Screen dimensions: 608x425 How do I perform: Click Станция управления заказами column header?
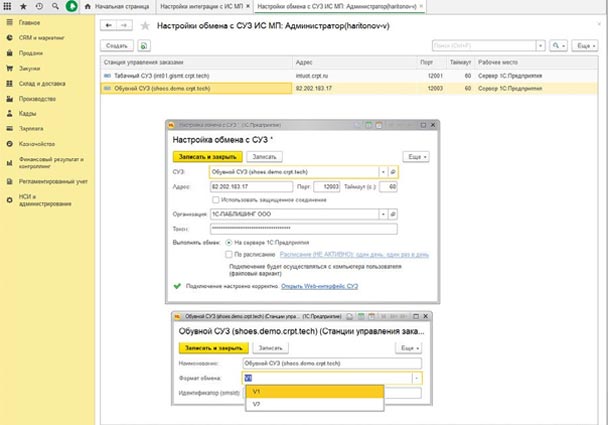(196, 62)
